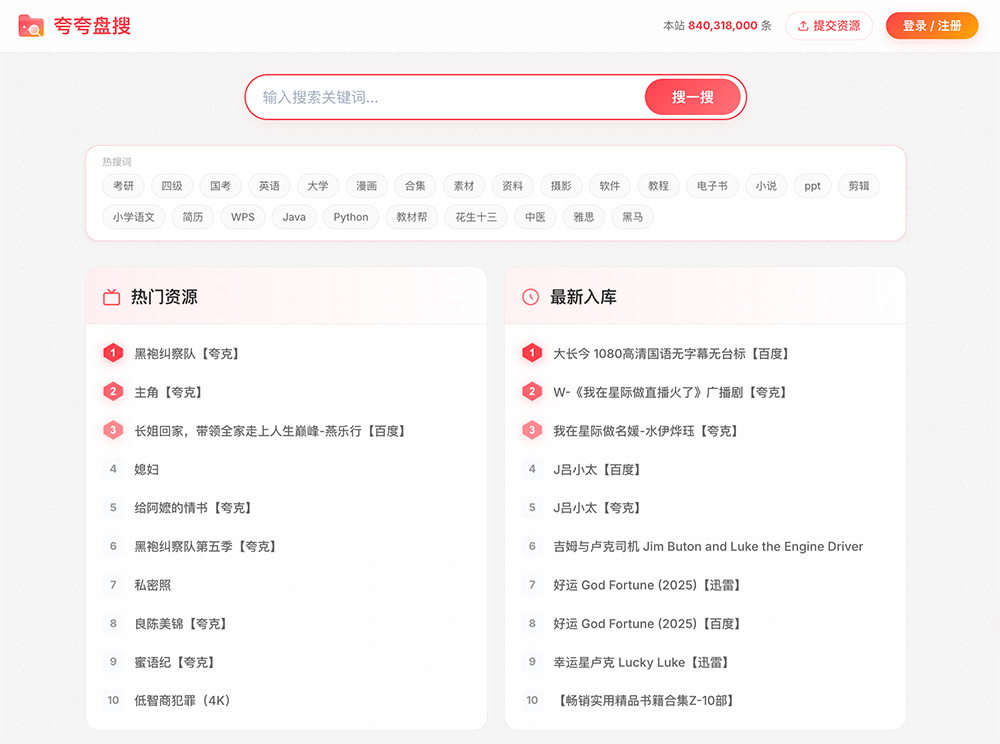
Task: Select the ppt hot search tag
Action: (x=812, y=186)
